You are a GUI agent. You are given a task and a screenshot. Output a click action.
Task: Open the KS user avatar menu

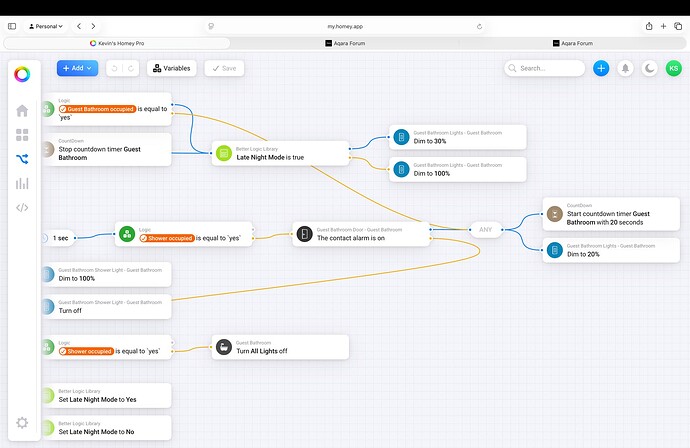coord(674,68)
